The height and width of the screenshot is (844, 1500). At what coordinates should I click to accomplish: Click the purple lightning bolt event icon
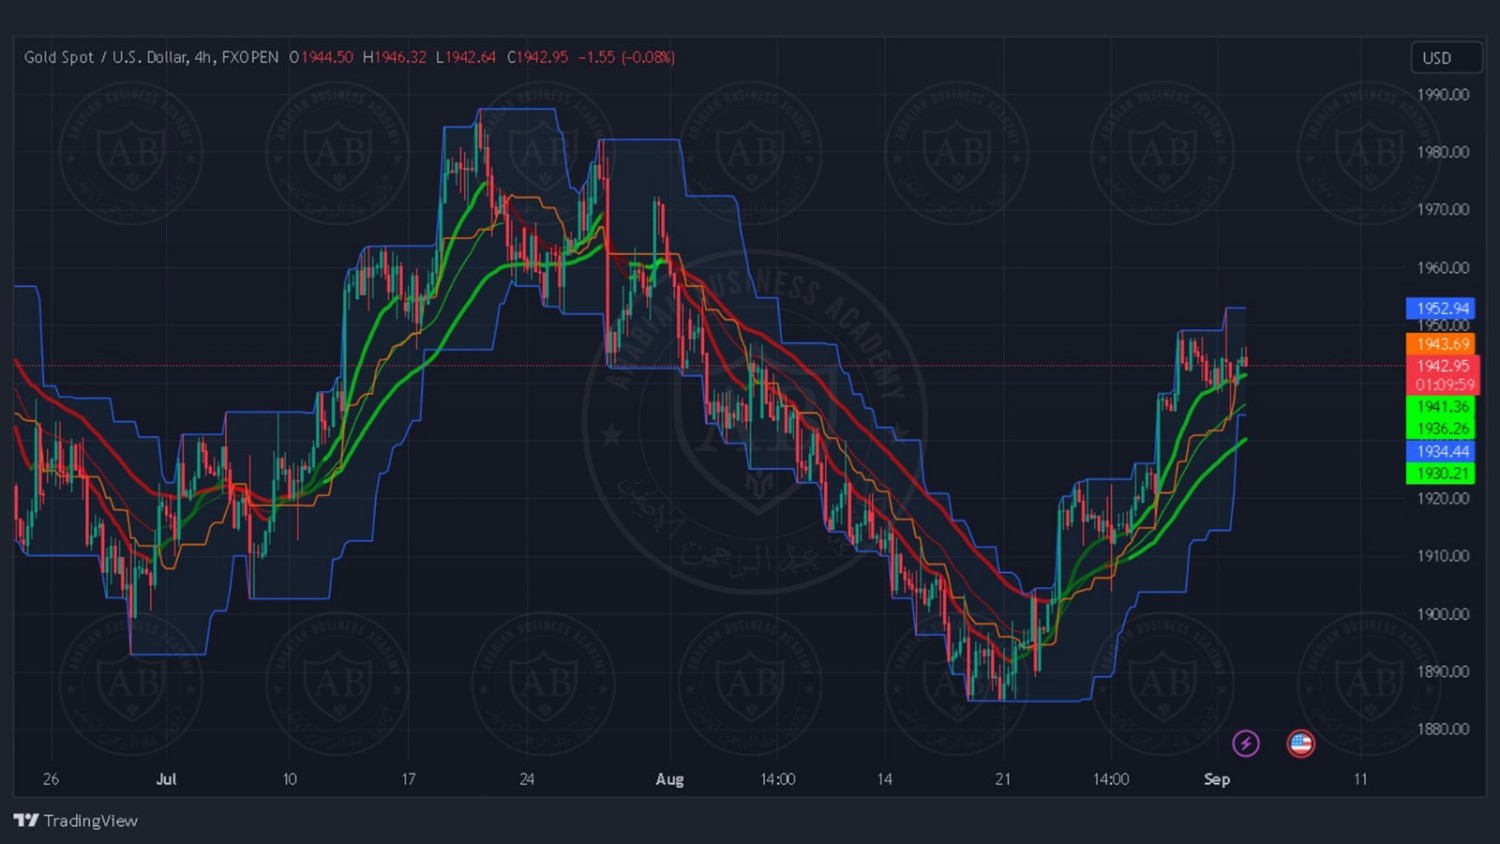point(1245,743)
